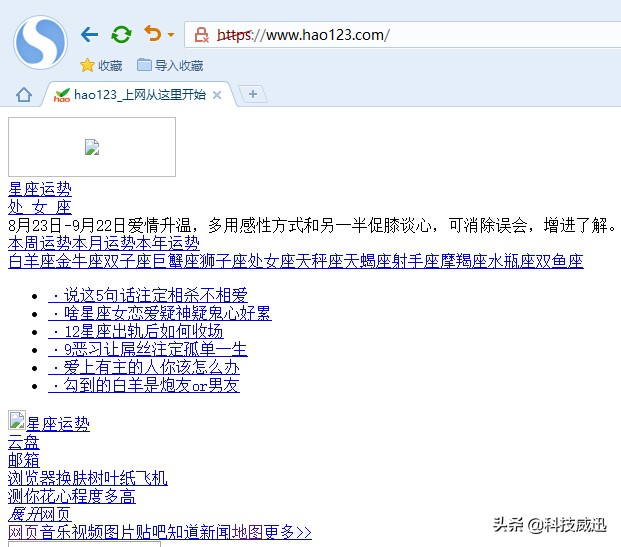Open the 云盘 link

click(24, 442)
